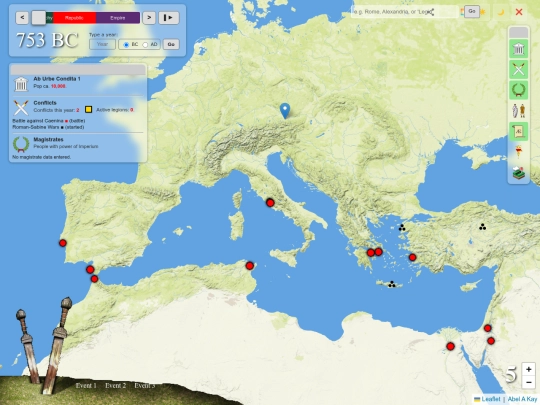Click the timeline slider handle
This screenshot has height=405, width=540.
click(x=39, y=18)
